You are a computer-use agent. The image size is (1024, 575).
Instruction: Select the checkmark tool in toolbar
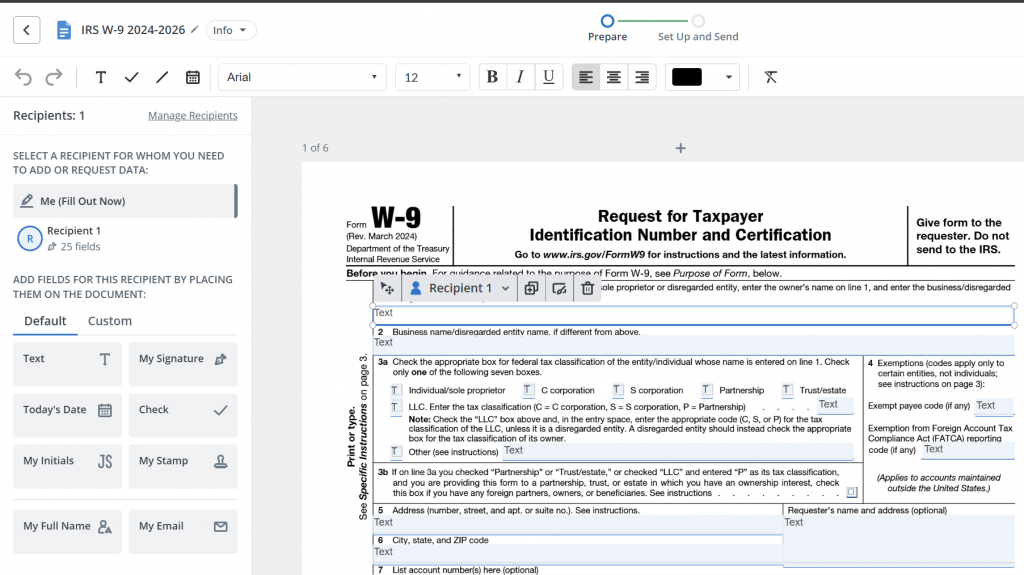(131, 77)
